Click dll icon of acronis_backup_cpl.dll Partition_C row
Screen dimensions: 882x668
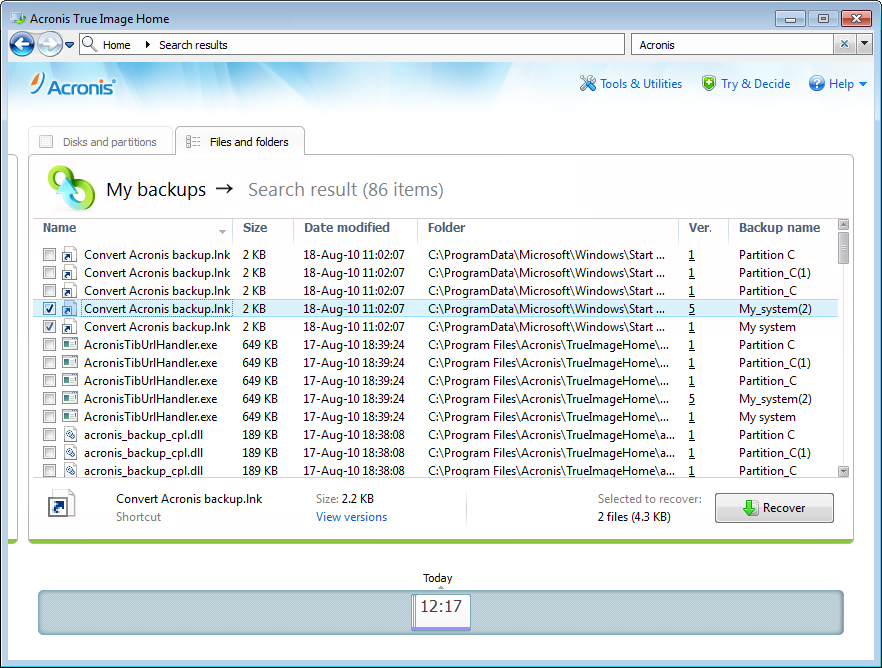(70, 470)
